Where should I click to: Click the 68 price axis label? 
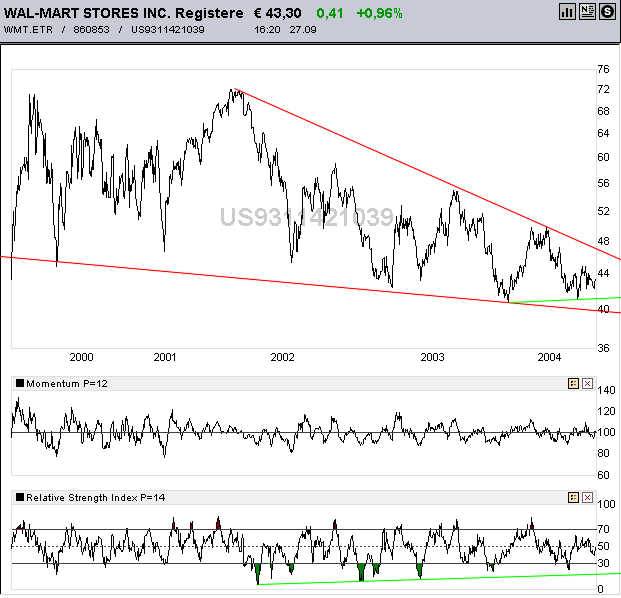(603, 111)
